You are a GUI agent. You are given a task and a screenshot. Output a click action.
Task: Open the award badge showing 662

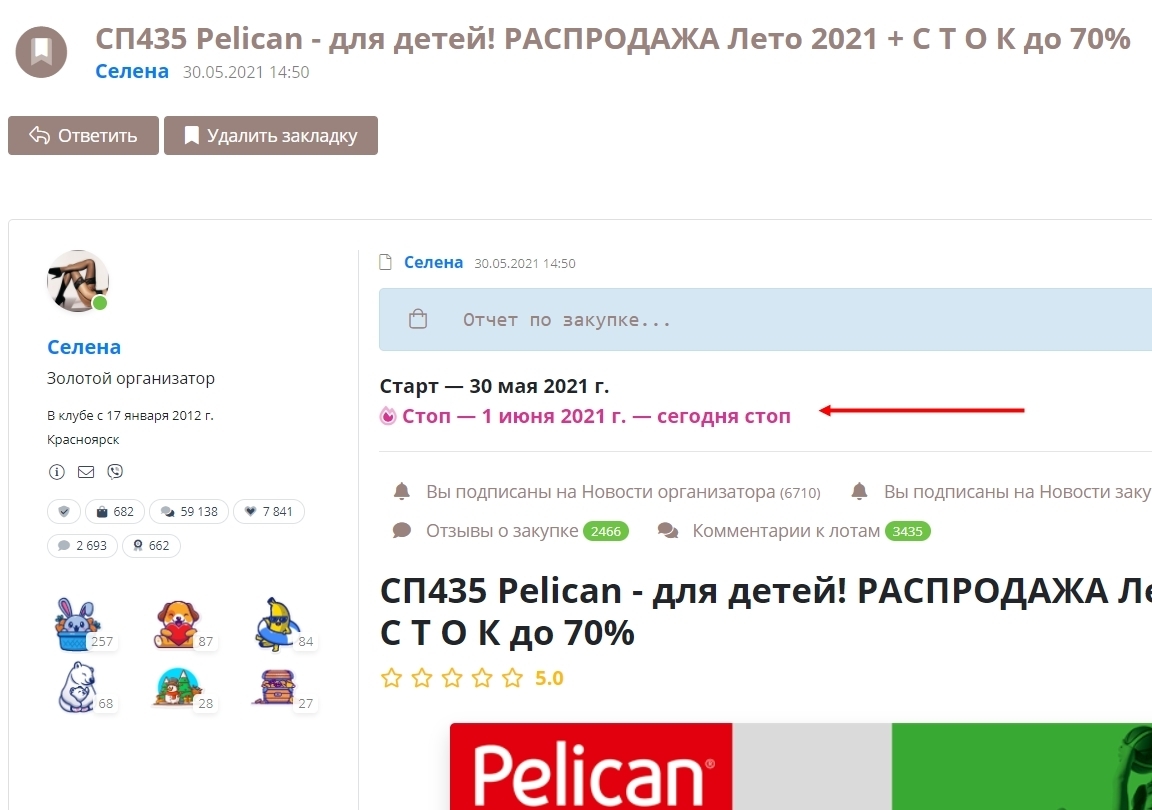pos(151,545)
